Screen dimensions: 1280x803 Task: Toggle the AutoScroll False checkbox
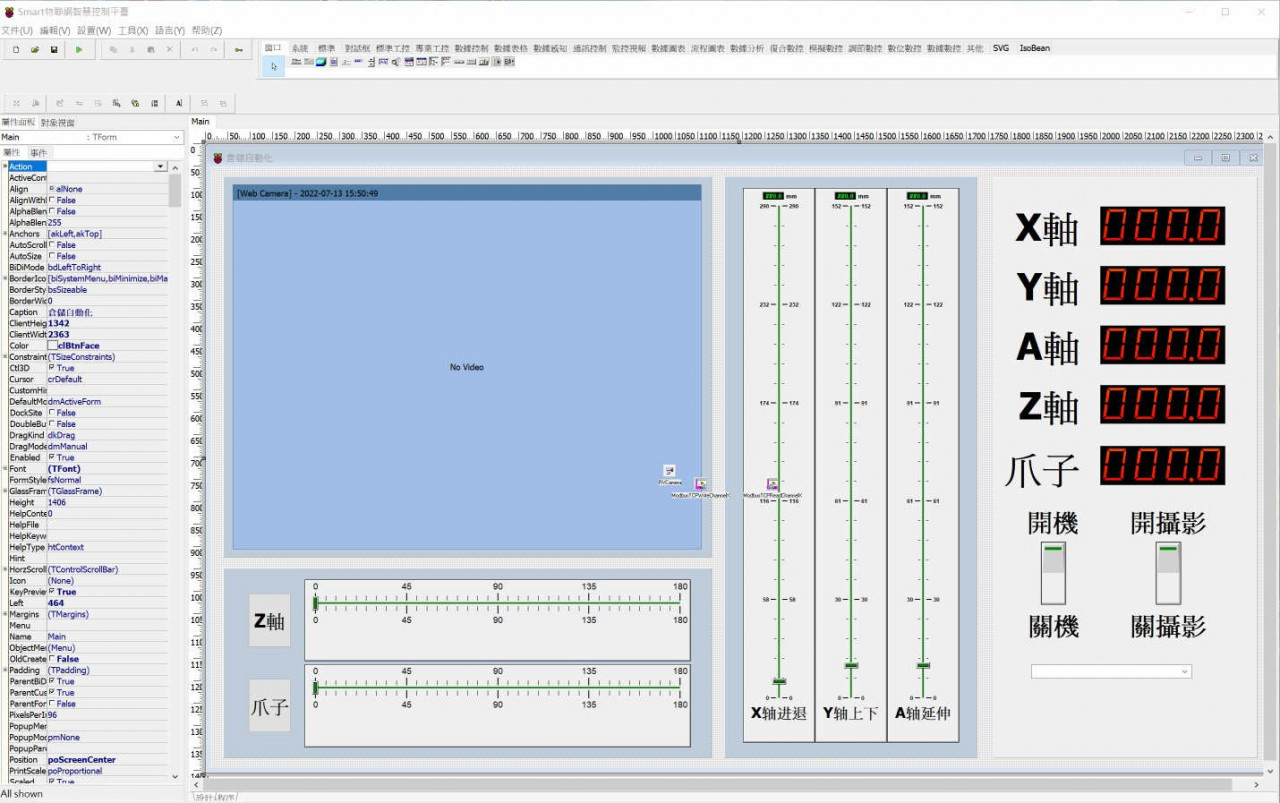(x=52, y=245)
